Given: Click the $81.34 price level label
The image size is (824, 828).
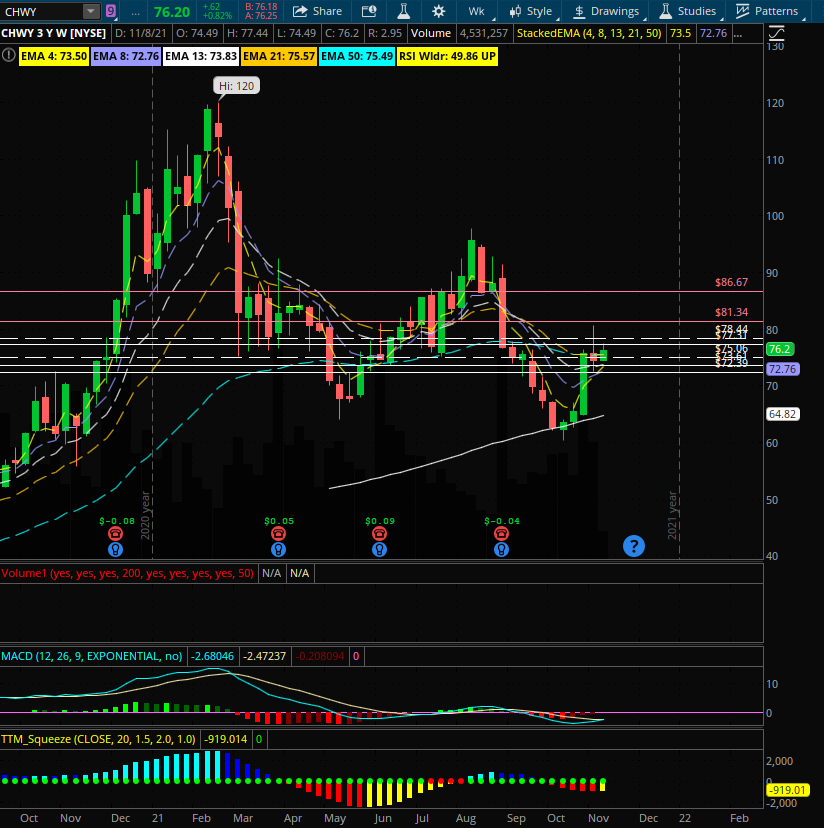Looking at the screenshot, I should 731,312.
